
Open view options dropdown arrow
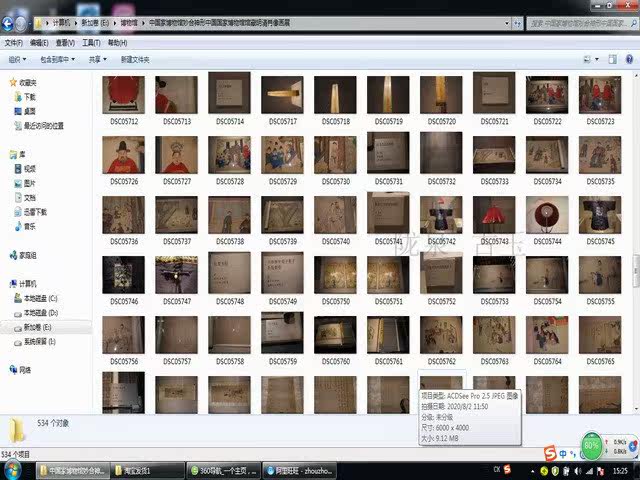pos(597,60)
